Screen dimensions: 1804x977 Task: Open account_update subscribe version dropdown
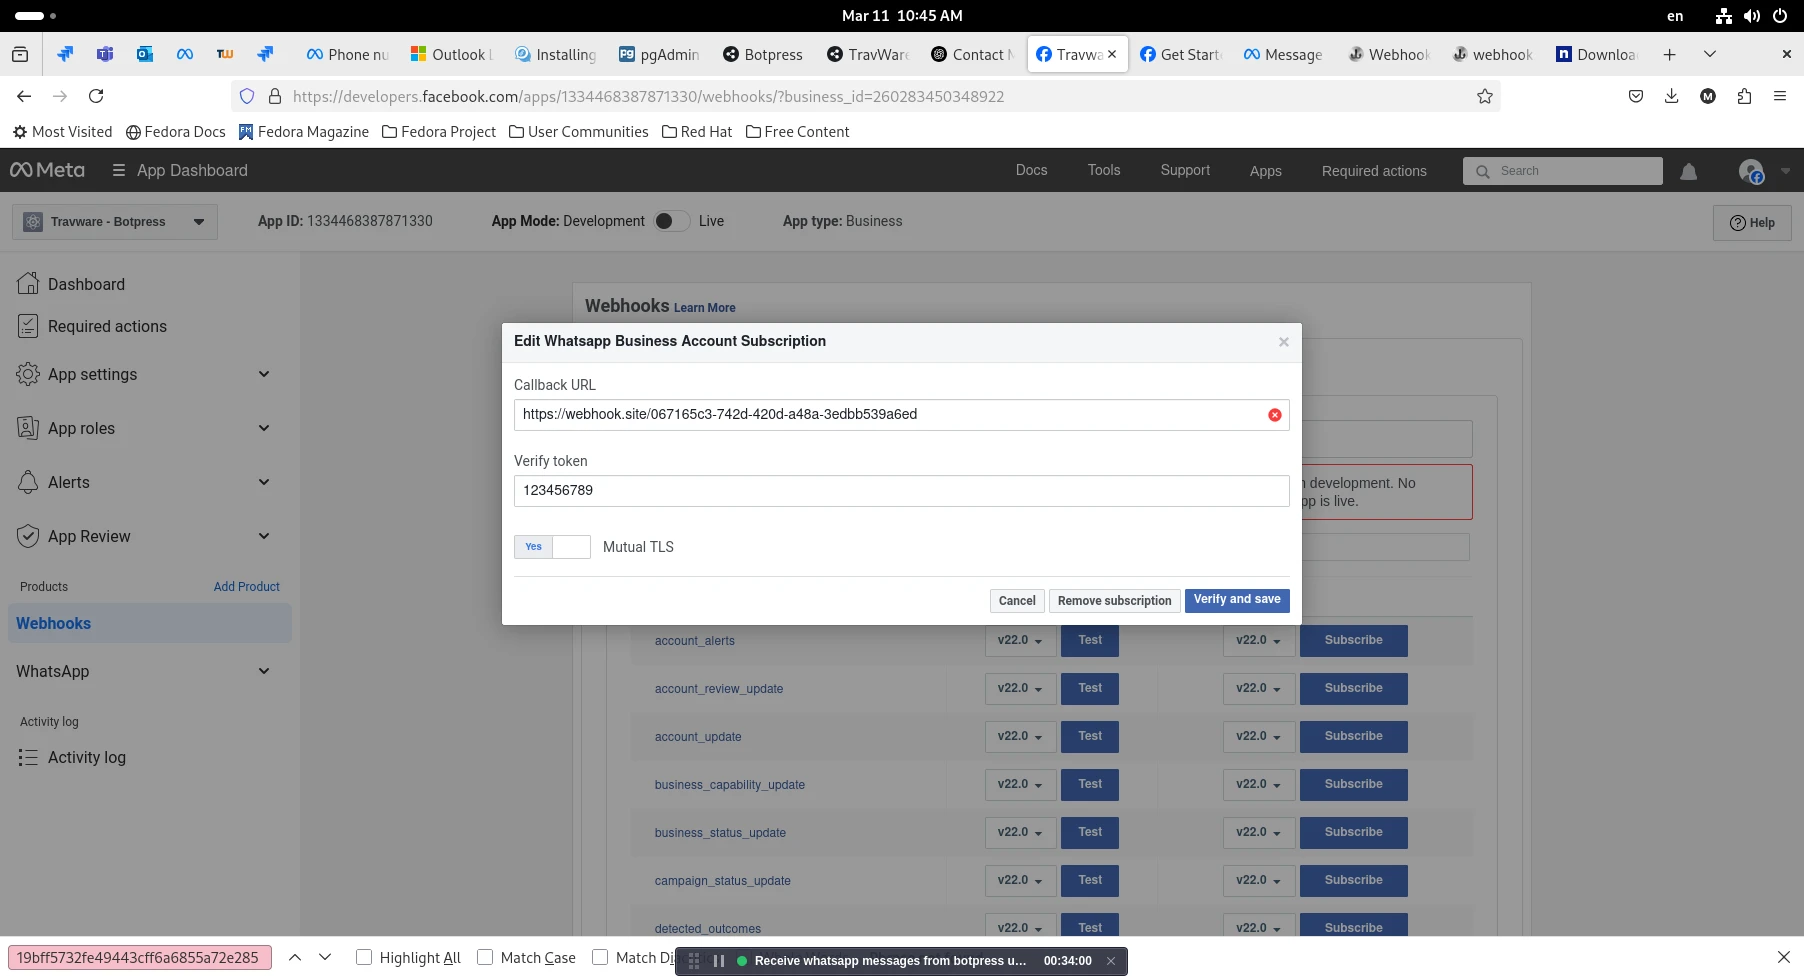click(x=1258, y=736)
